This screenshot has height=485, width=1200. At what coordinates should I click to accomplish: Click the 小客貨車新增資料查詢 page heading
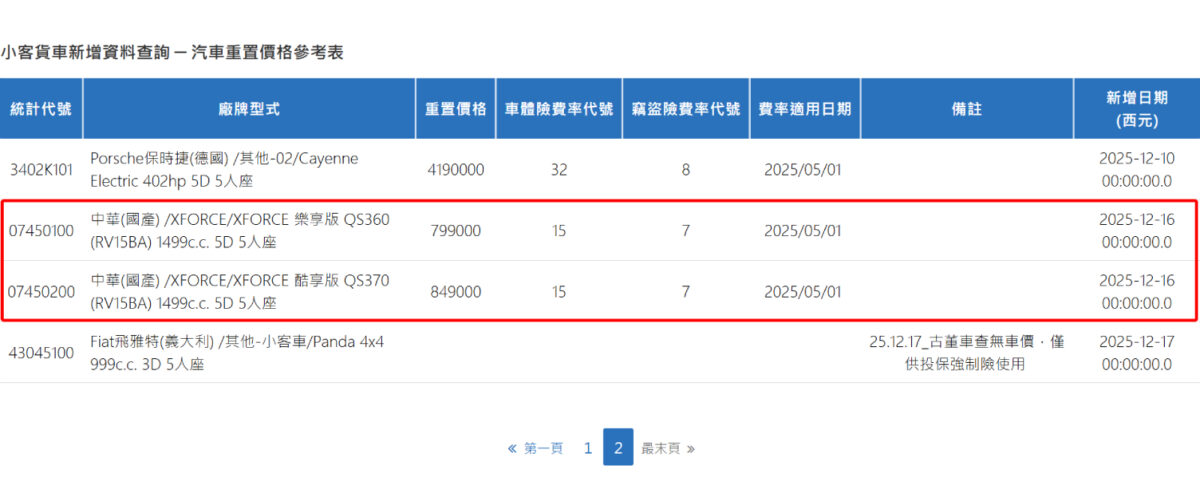[172, 53]
